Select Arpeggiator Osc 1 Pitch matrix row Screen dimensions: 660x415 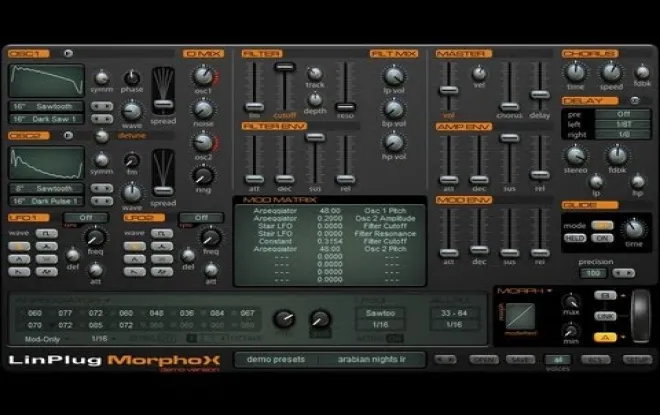click(x=329, y=210)
